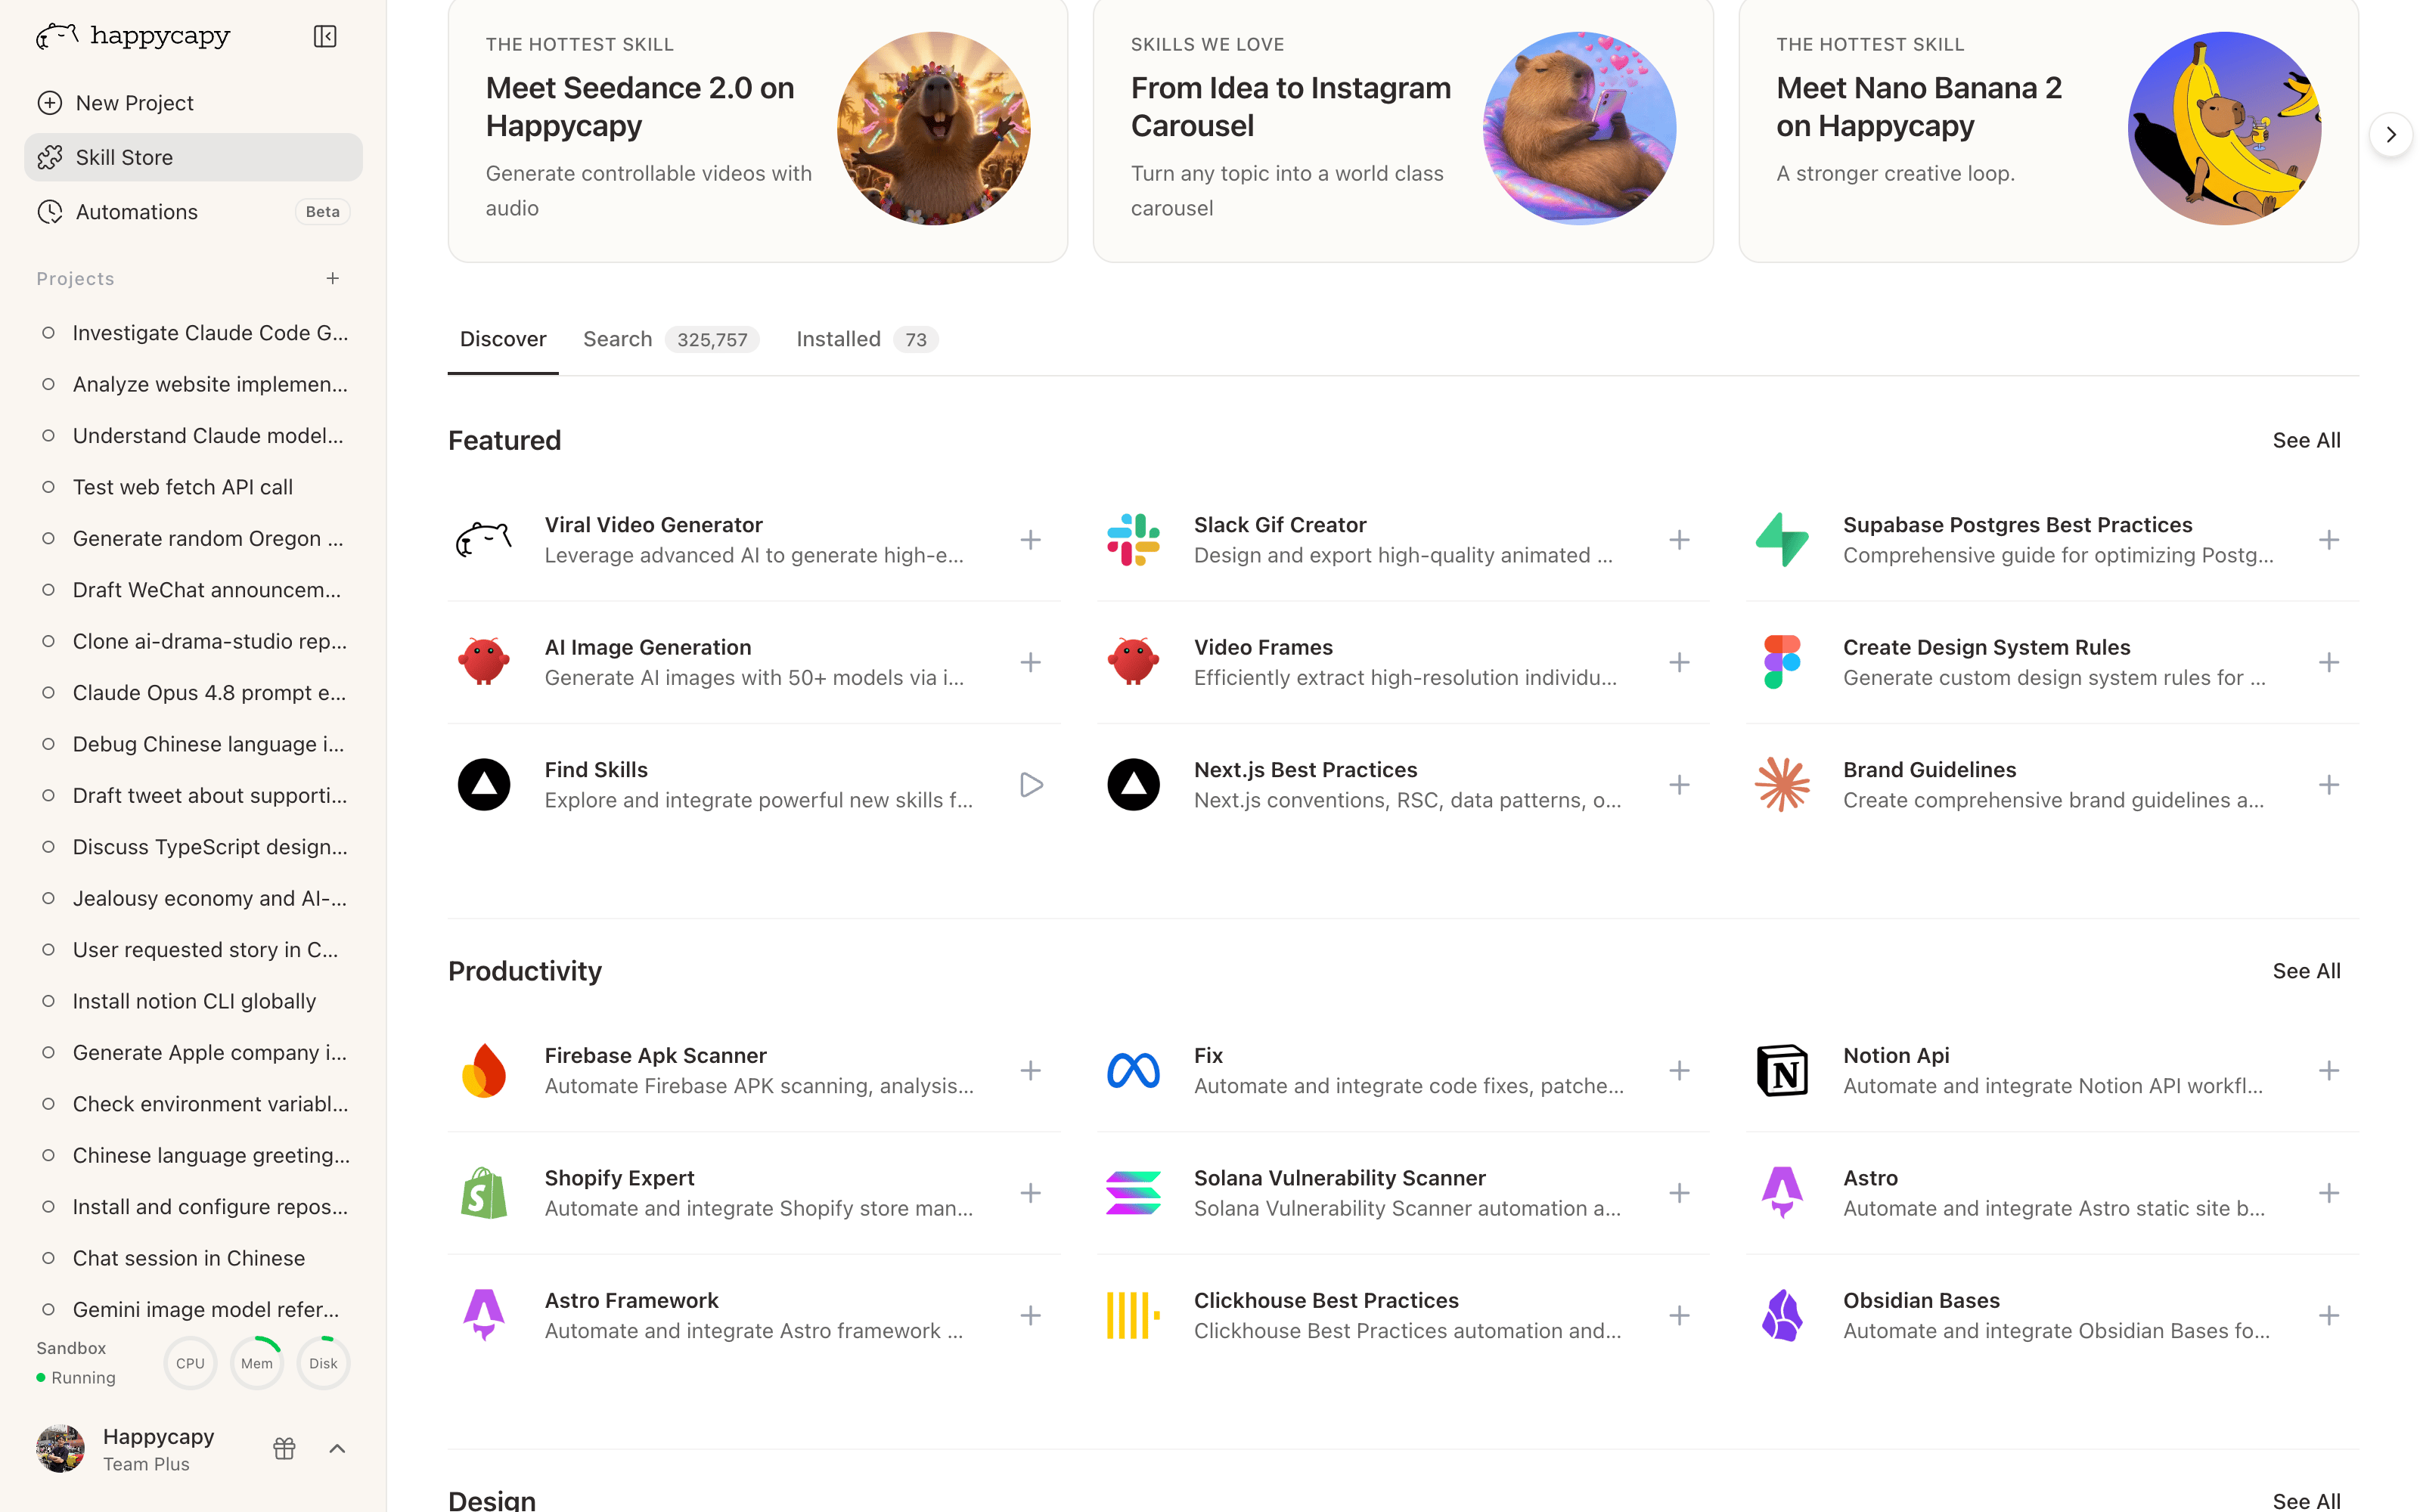The width and height of the screenshot is (2420, 1512).
Task: Click the happycapy capybara logo
Action: (57, 37)
